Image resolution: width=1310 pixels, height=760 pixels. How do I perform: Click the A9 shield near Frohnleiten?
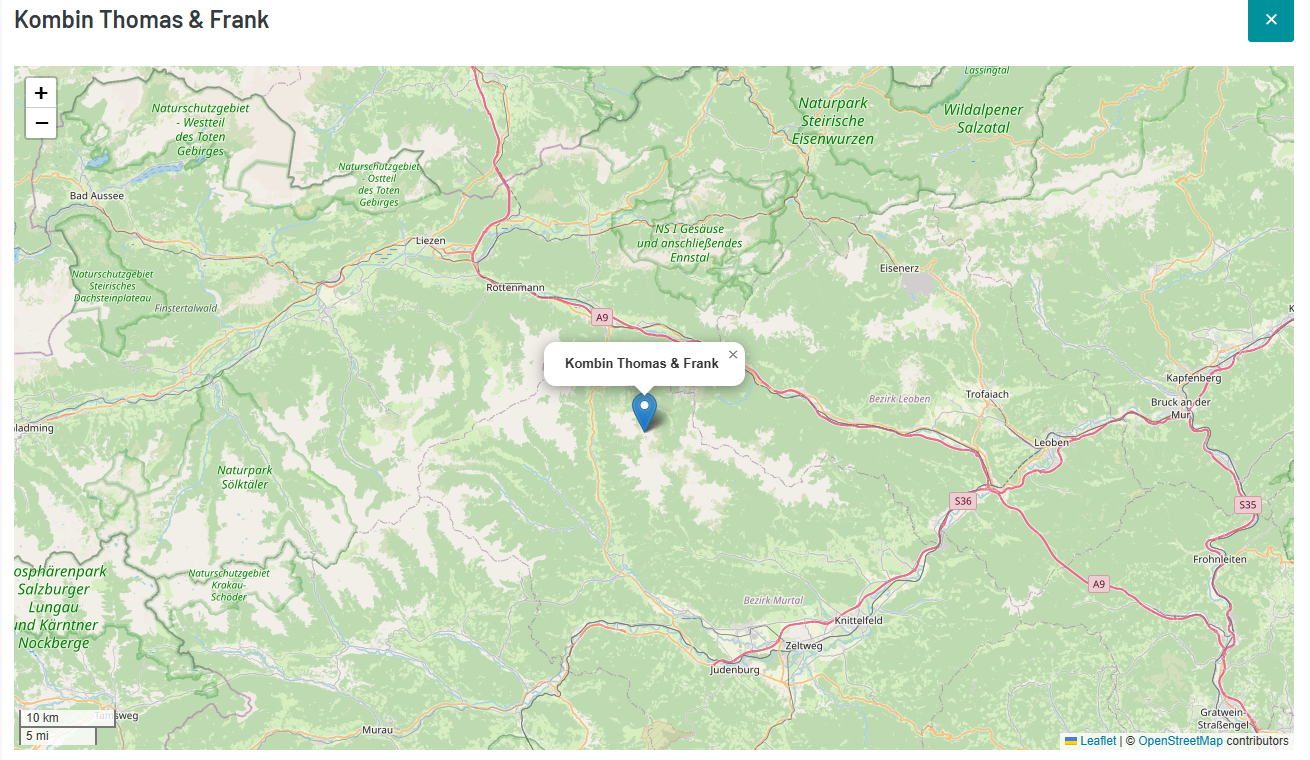1099,583
